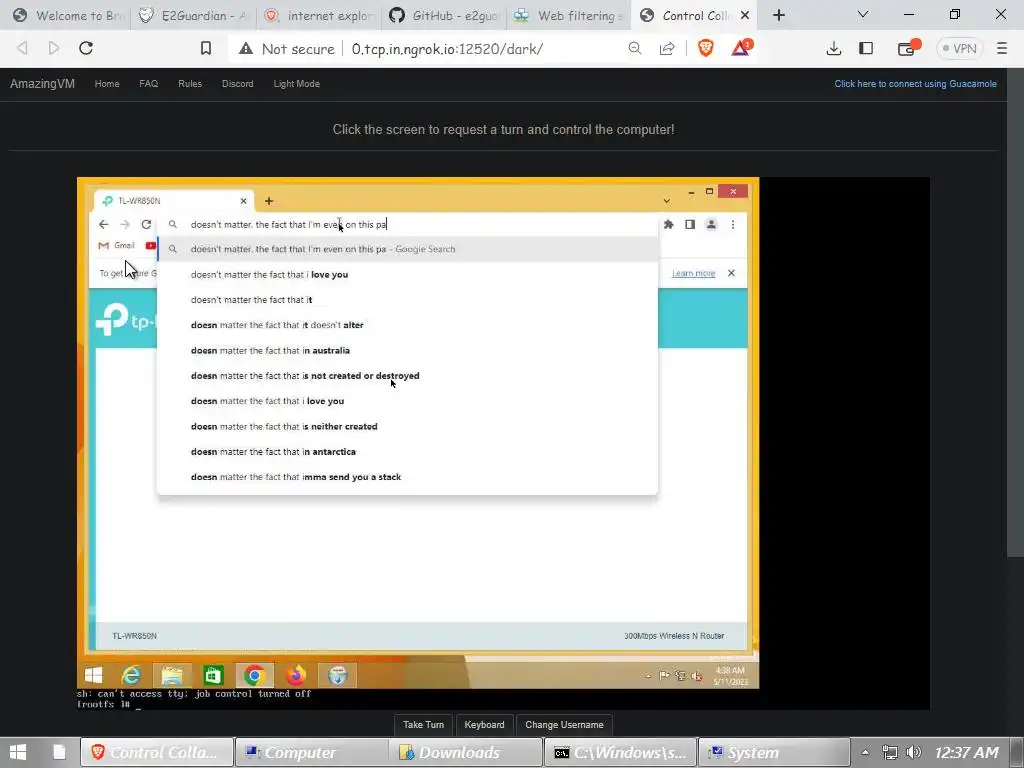Switch to the internet explorer tab

tap(319, 15)
